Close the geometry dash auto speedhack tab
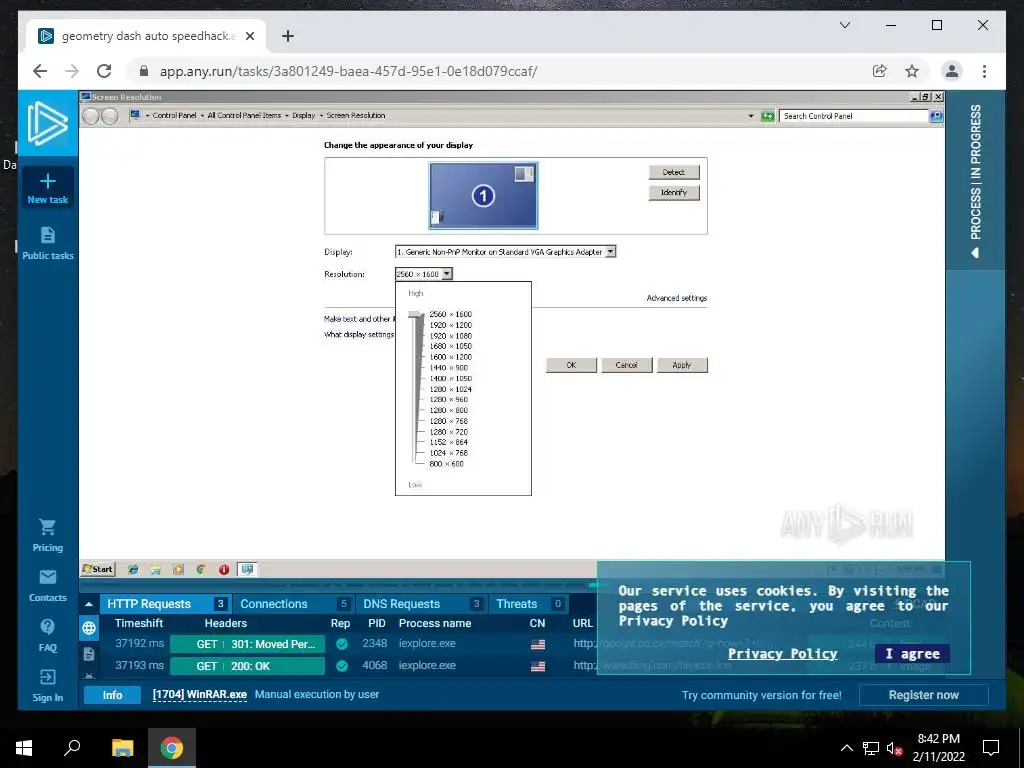This screenshot has width=1024, height=768. tap(249, 36)
